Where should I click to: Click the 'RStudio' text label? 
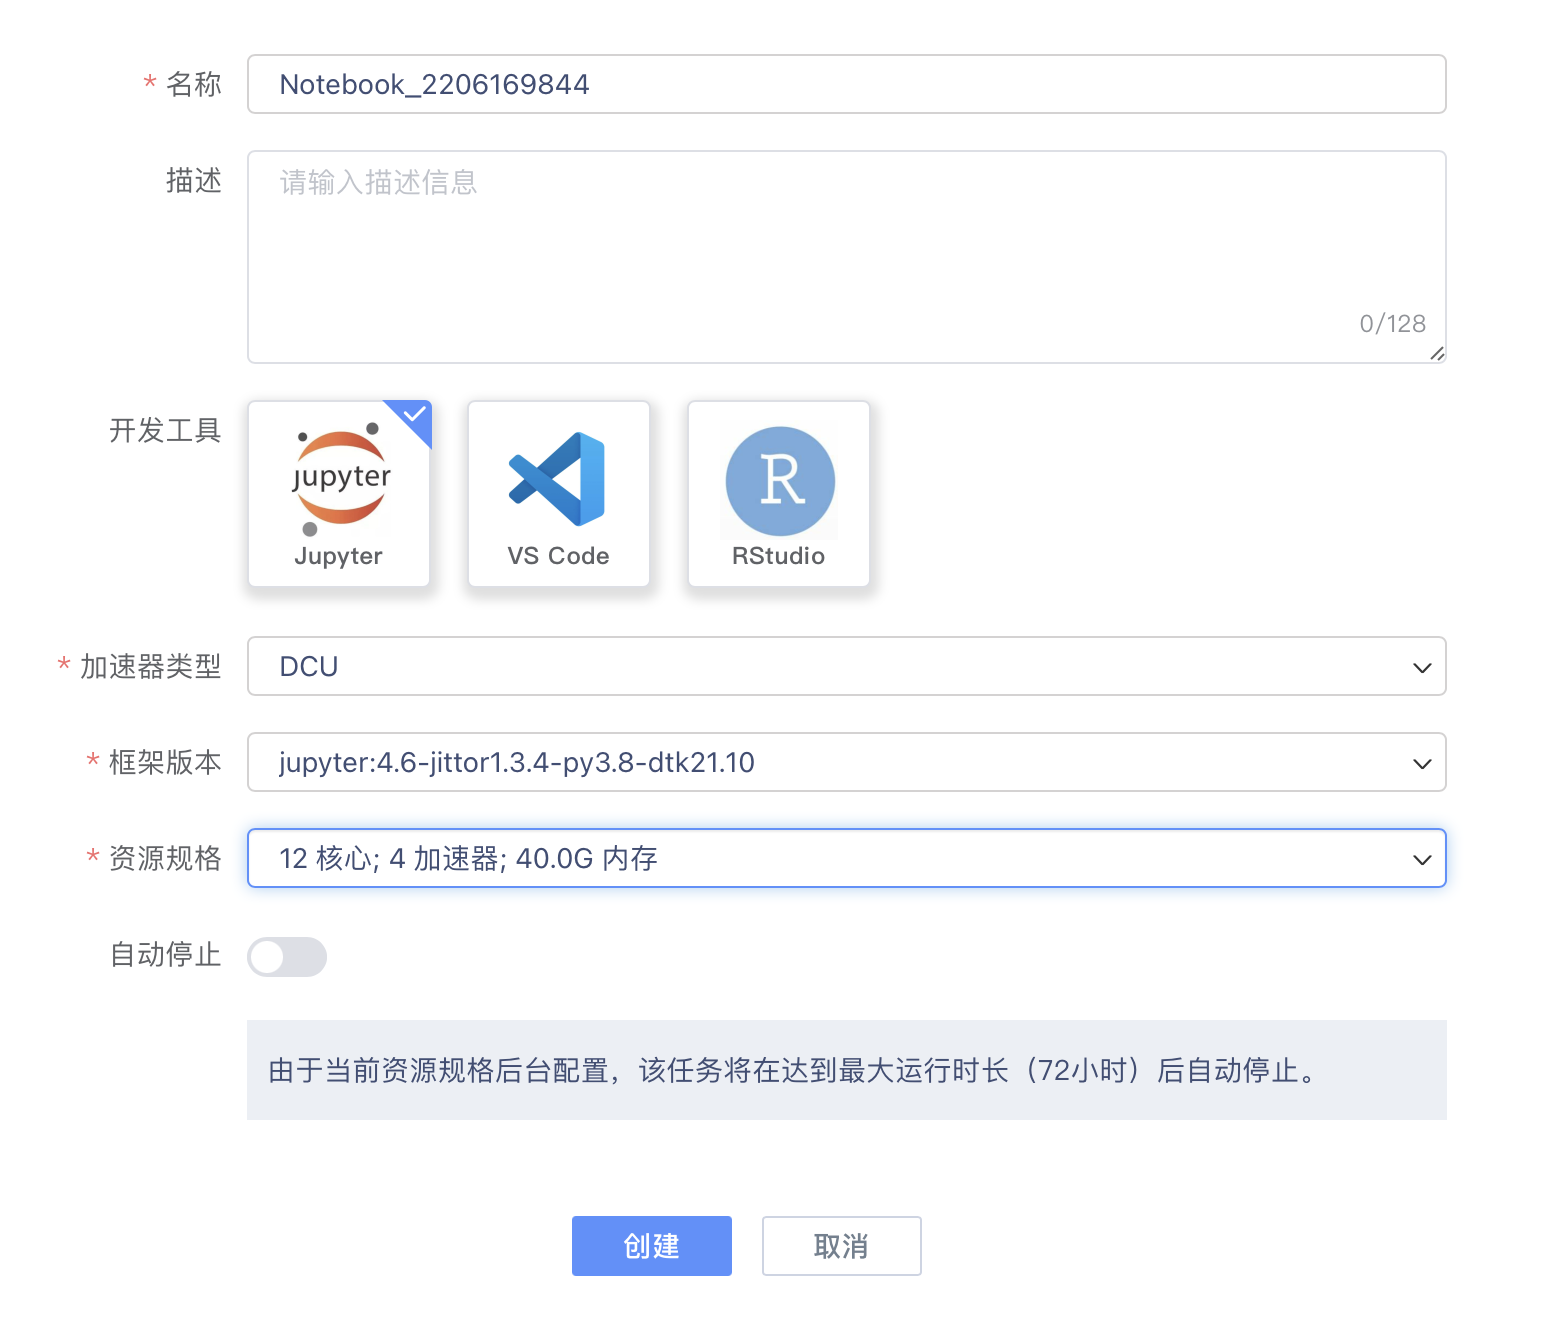778,556
